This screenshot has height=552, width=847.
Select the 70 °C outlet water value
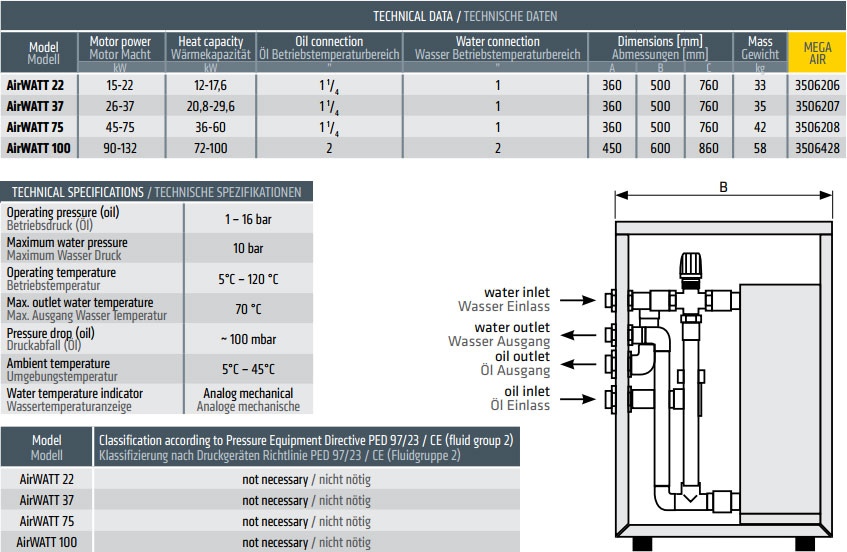click(248, 309)
